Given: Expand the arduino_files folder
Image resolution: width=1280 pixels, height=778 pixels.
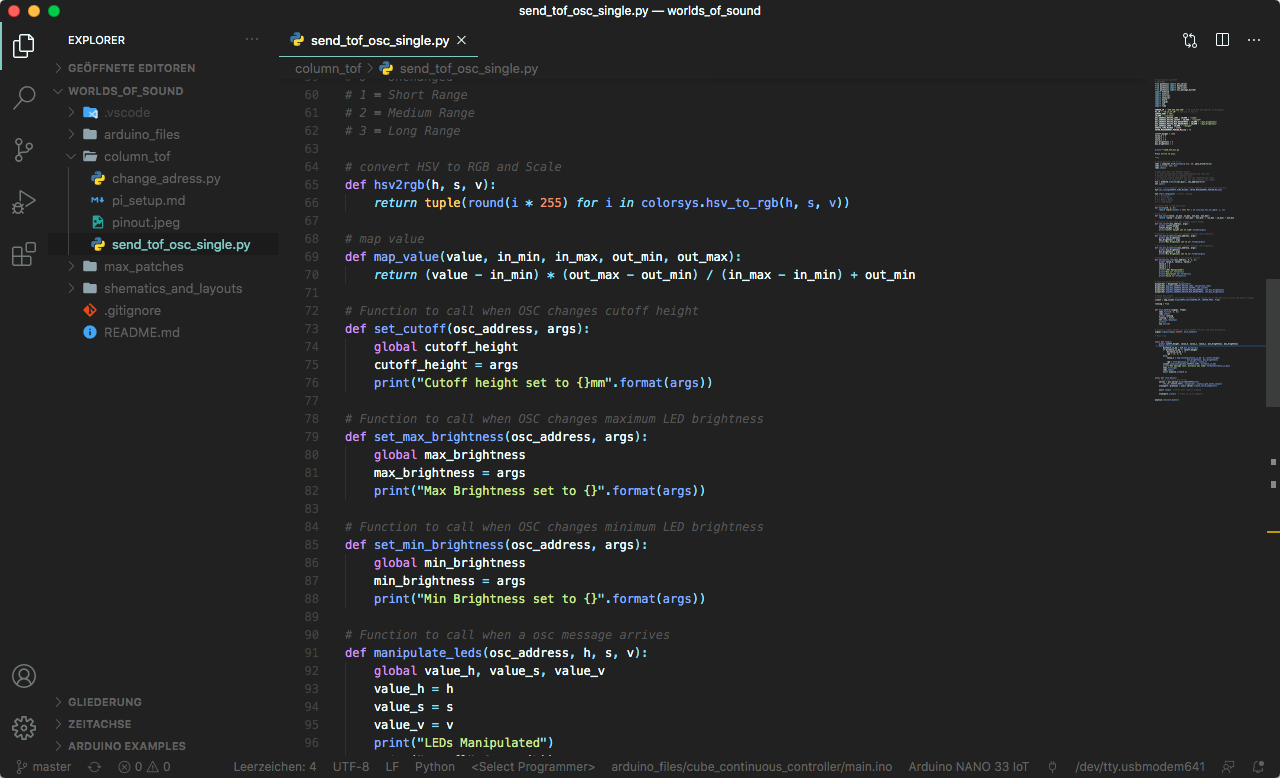Looking at the screenshot, I should [x=141, y=134].
